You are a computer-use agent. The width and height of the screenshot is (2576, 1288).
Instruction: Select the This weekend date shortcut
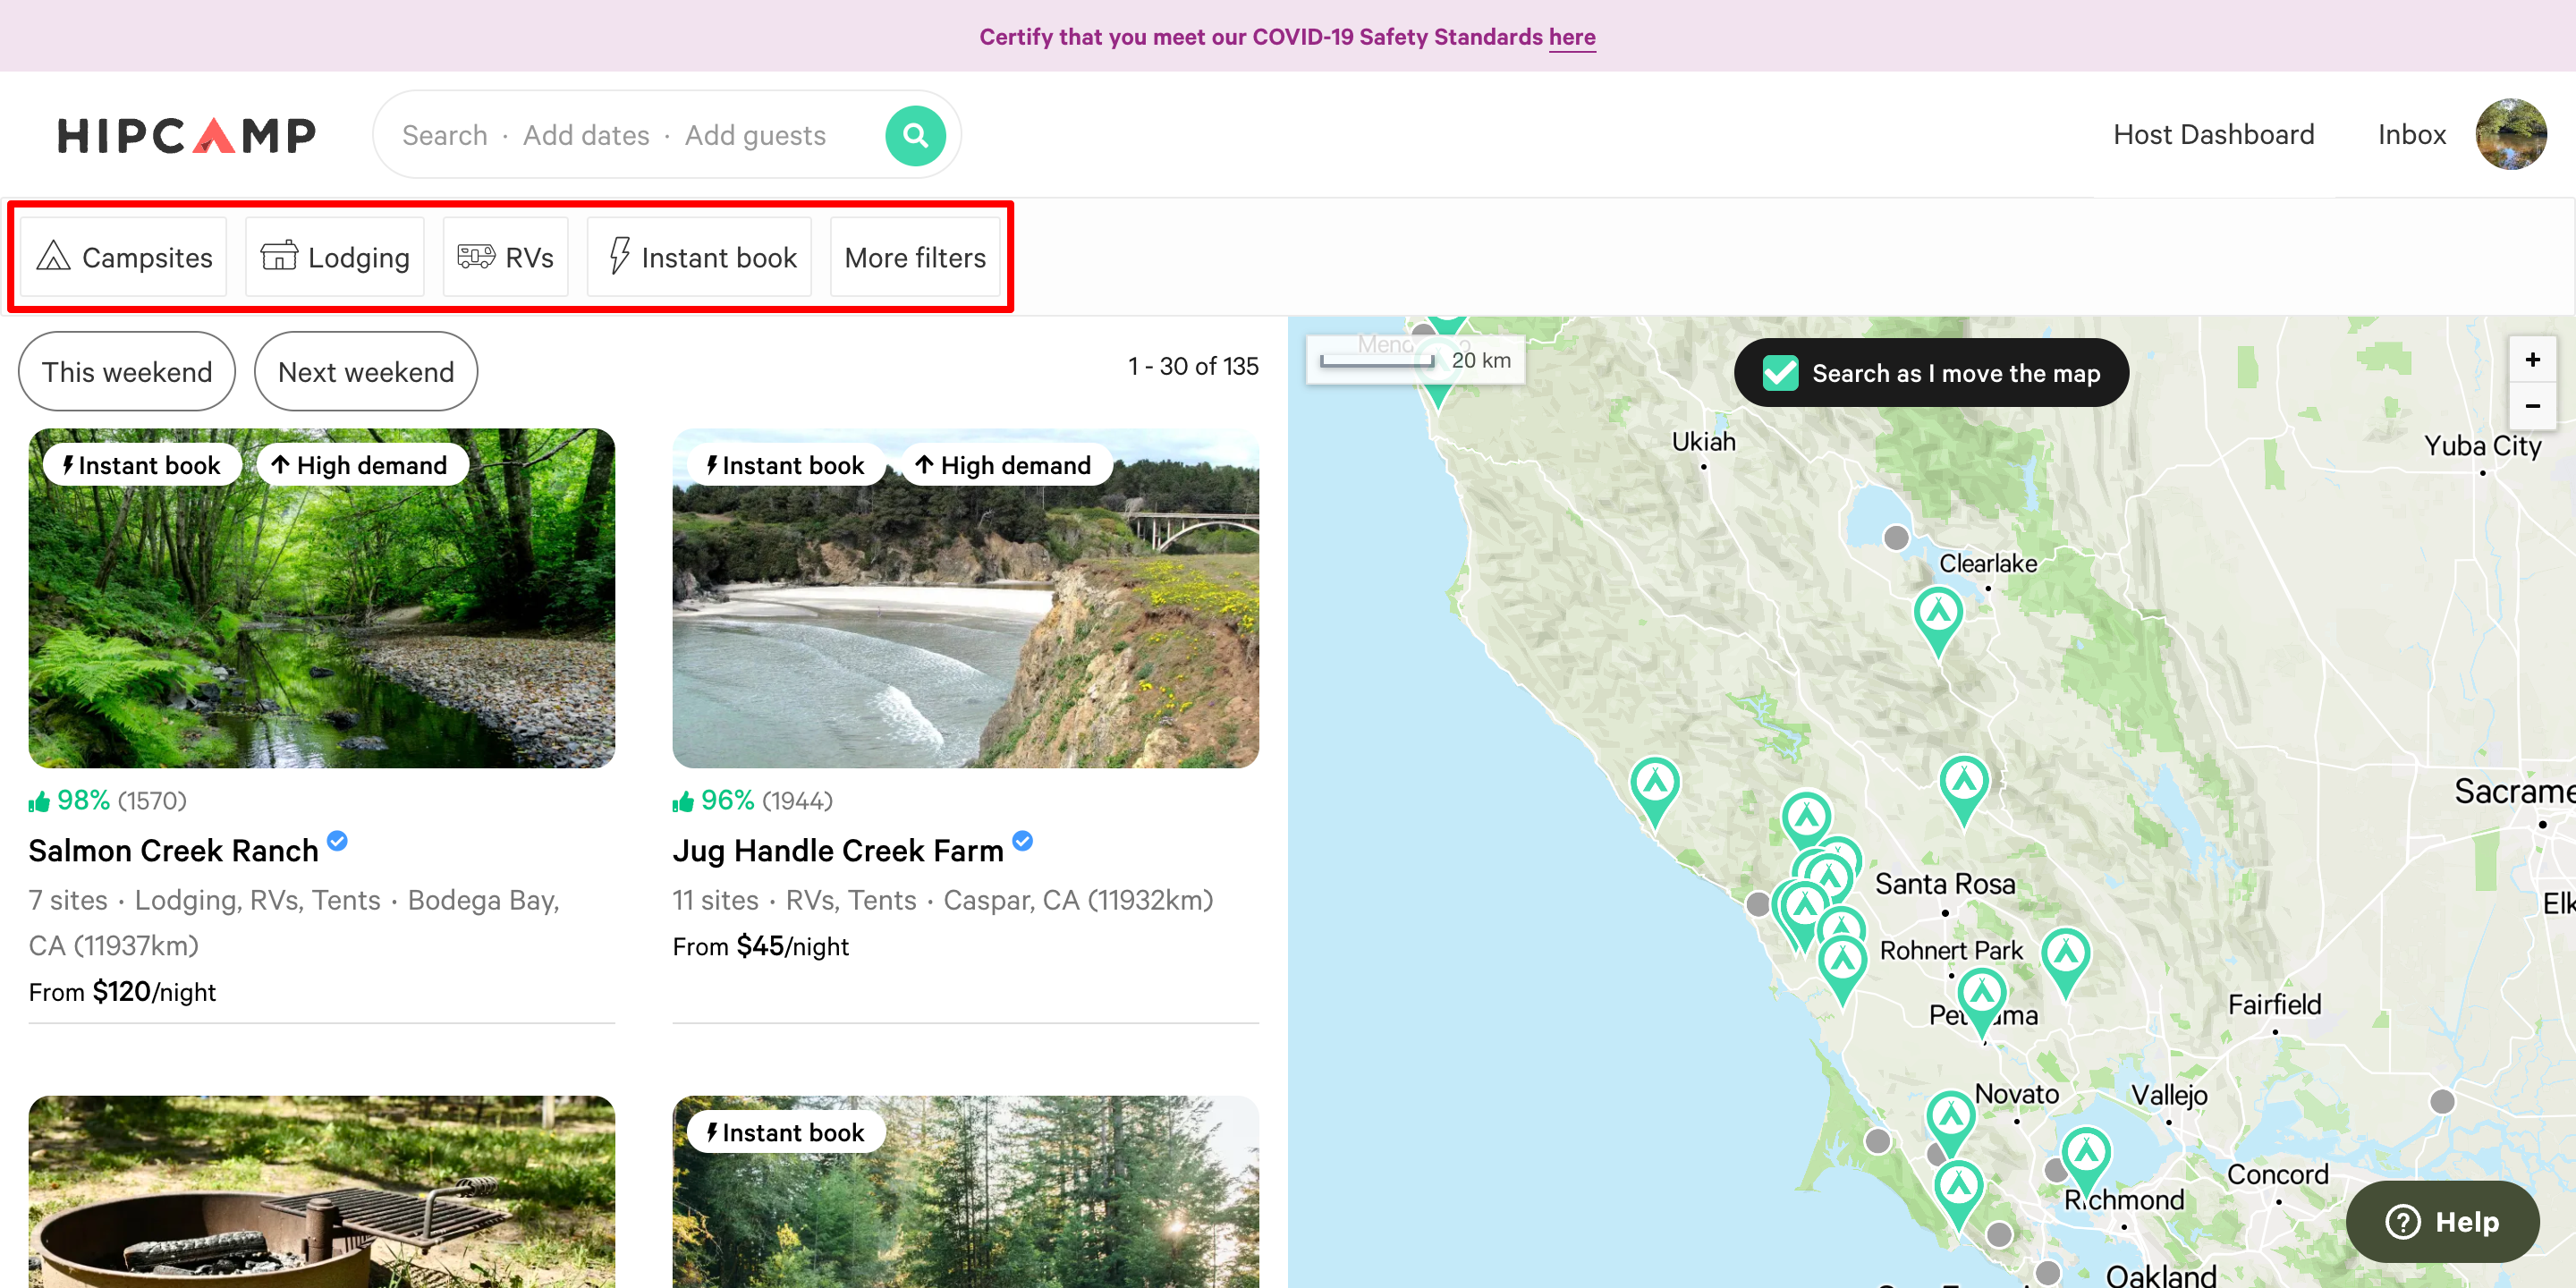[127, 372]
